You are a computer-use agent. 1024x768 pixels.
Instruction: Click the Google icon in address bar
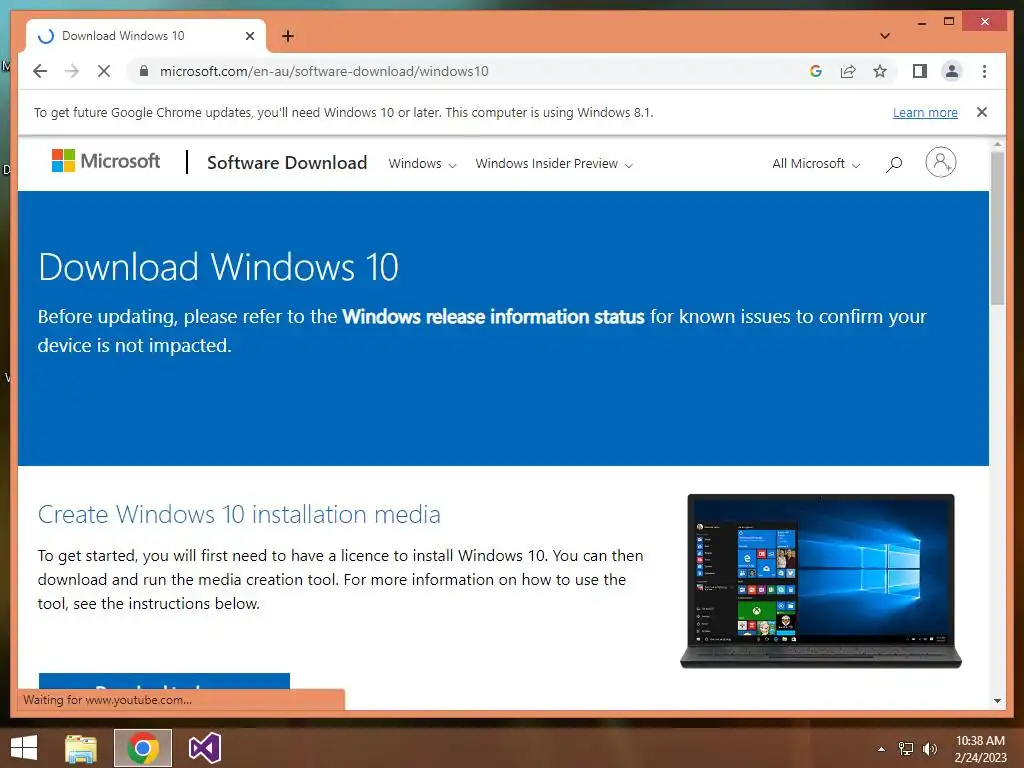(x=816, y=71)
